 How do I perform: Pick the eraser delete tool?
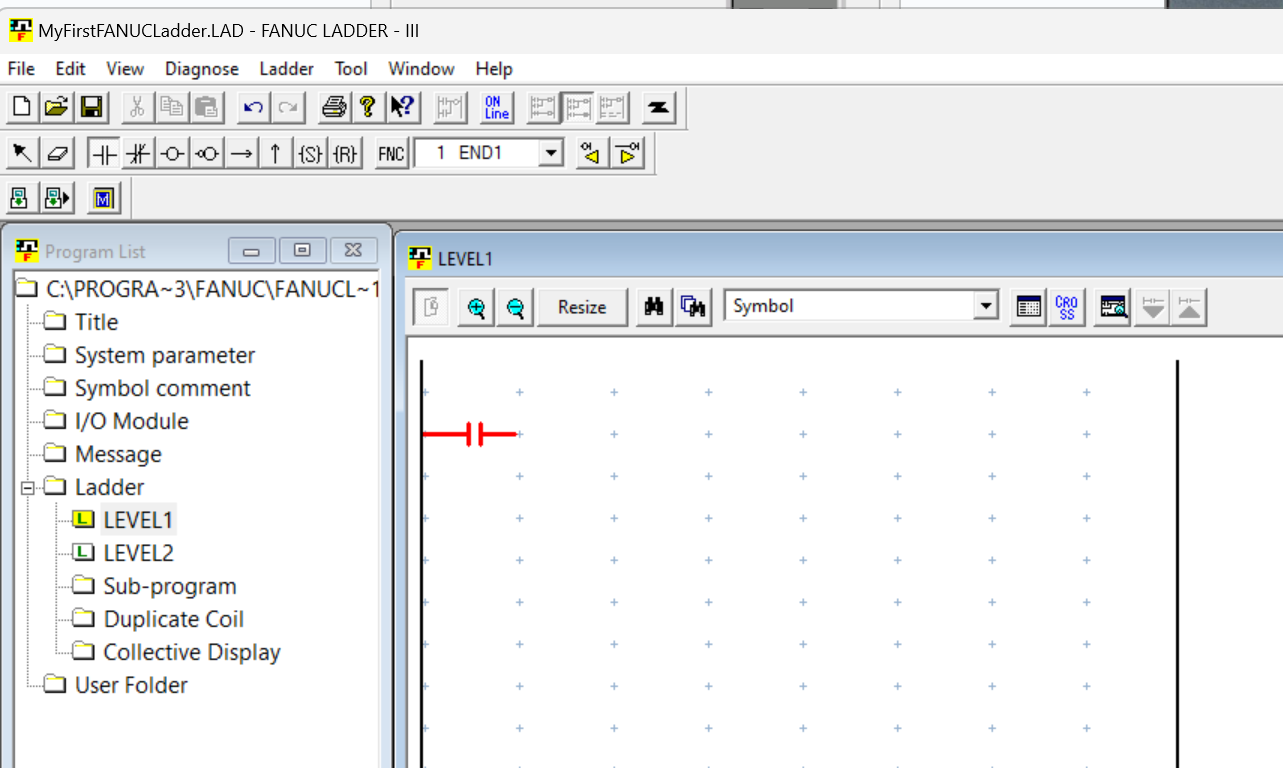(57, 153)
